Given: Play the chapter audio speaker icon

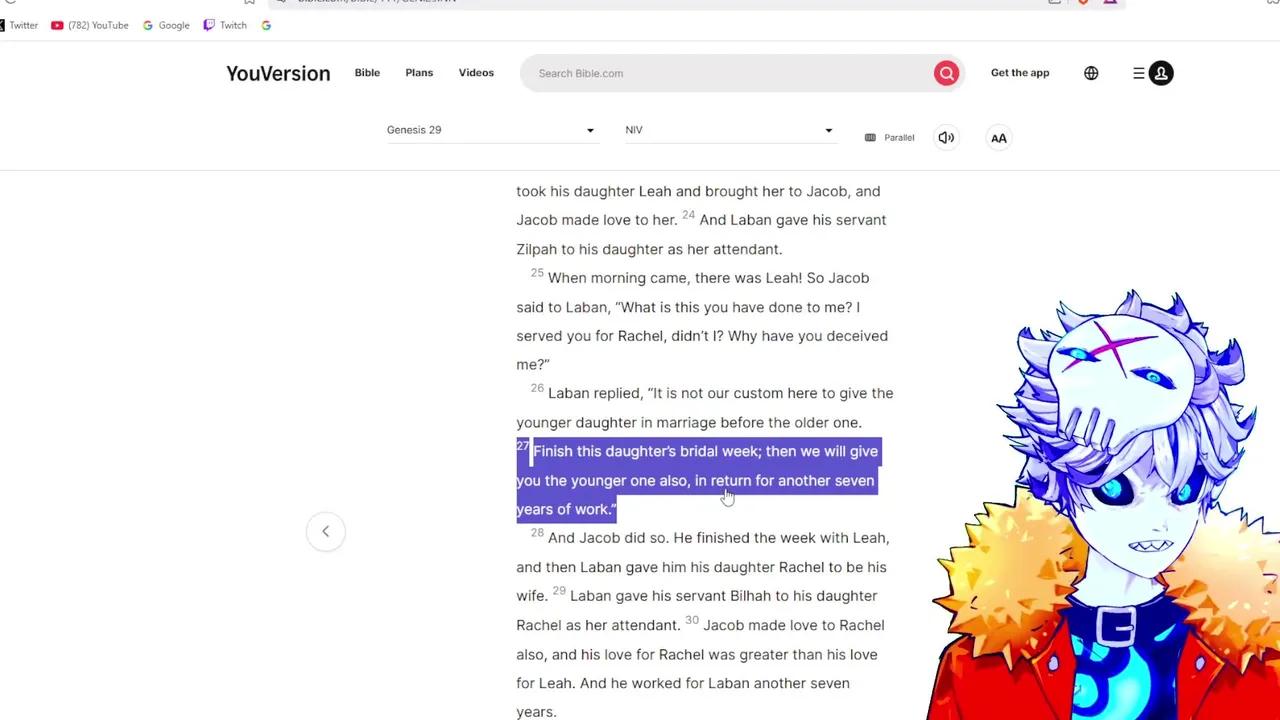Looking at the screenshot, I should 946,138.
